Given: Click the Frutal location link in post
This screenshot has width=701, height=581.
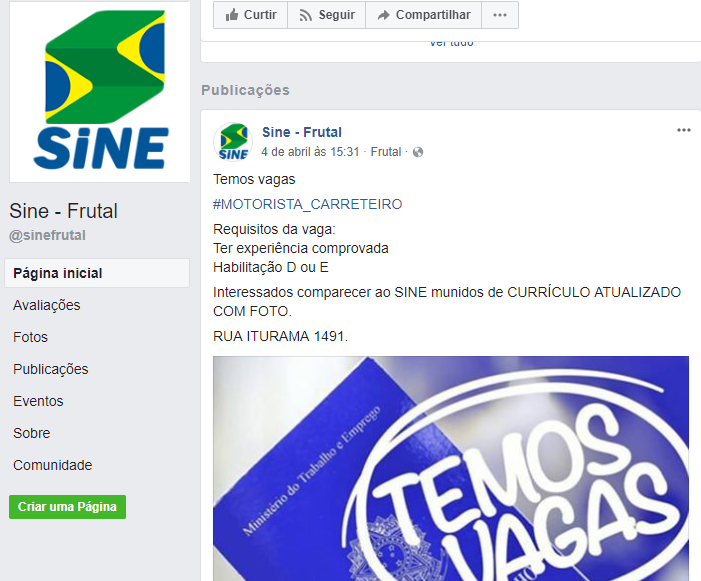Looking at the screenshot, I should click(386, 152).
